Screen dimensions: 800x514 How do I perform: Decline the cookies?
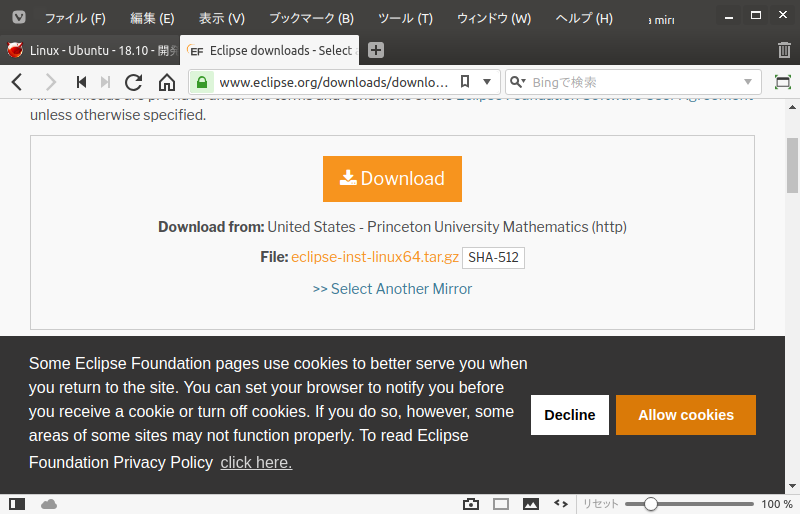[569, 415]
